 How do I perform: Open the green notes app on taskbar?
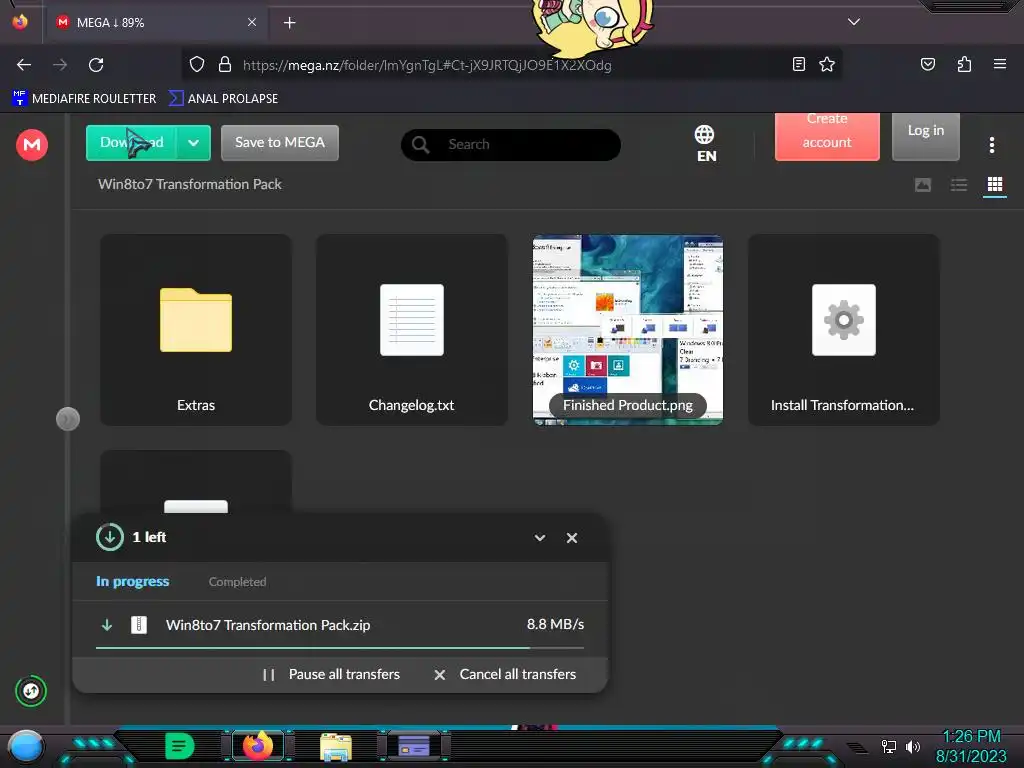tap(180, 746)
